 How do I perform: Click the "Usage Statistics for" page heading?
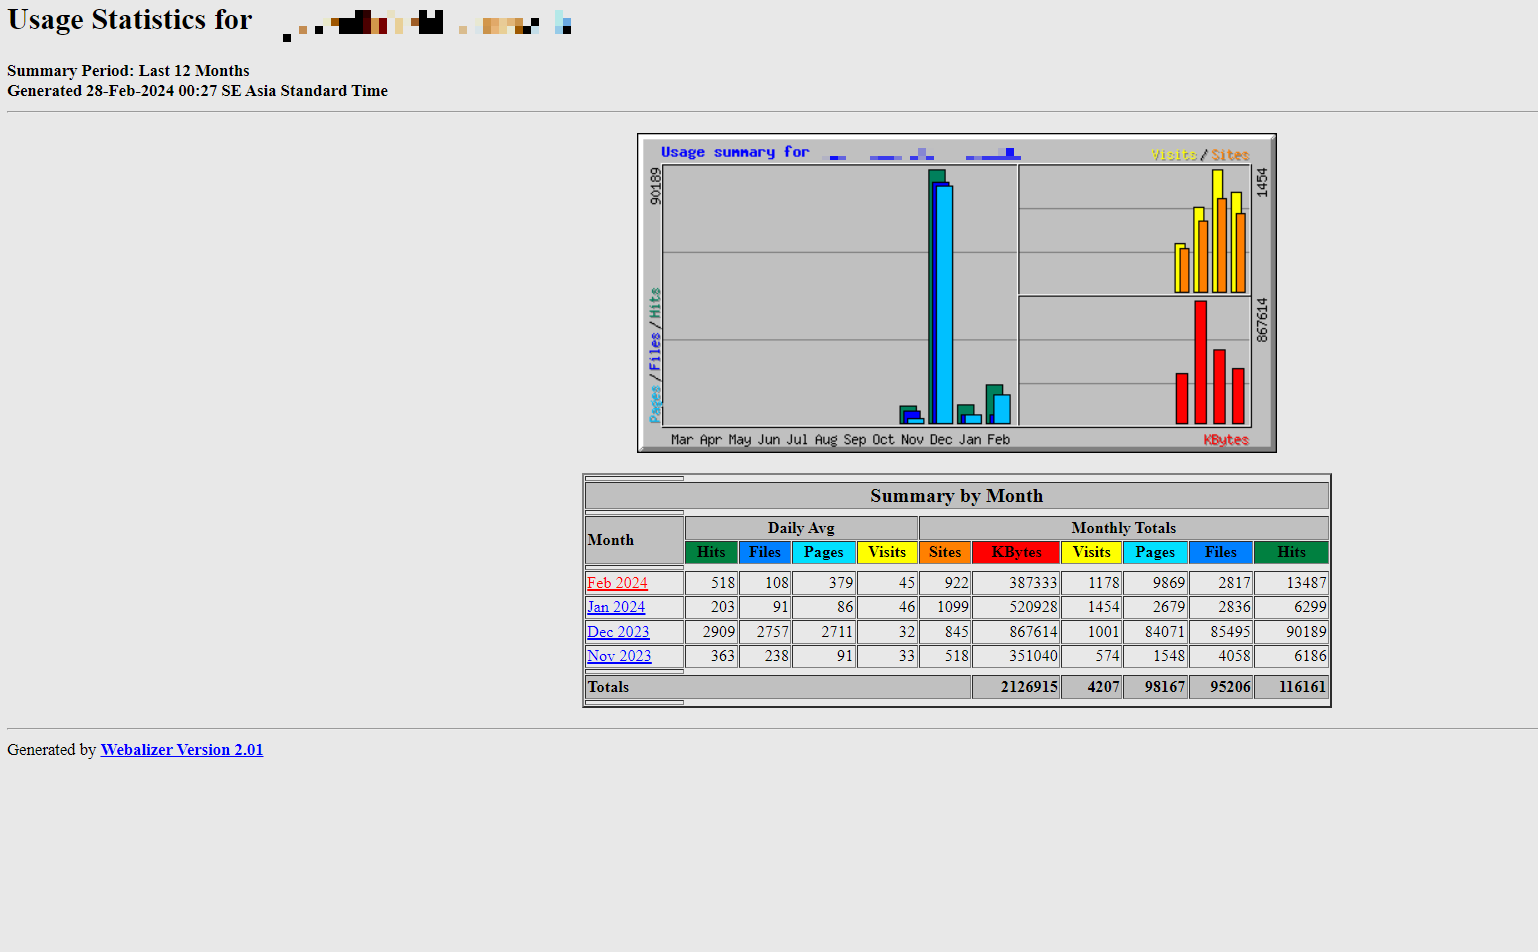[x=130, y=20]
